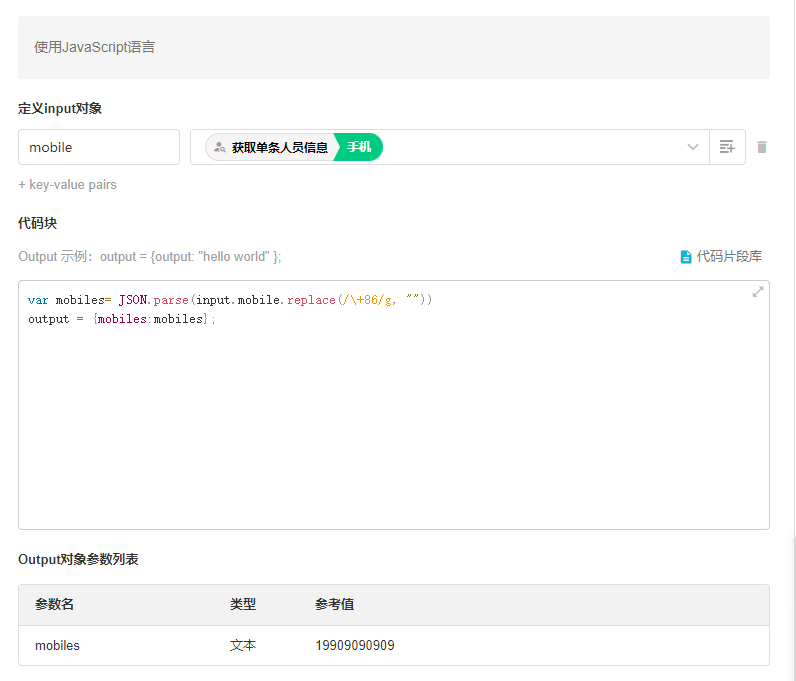The image size is (796, 681).
Task: Click the var mobiles line in code editor
Action: click(x=230, y=300)
